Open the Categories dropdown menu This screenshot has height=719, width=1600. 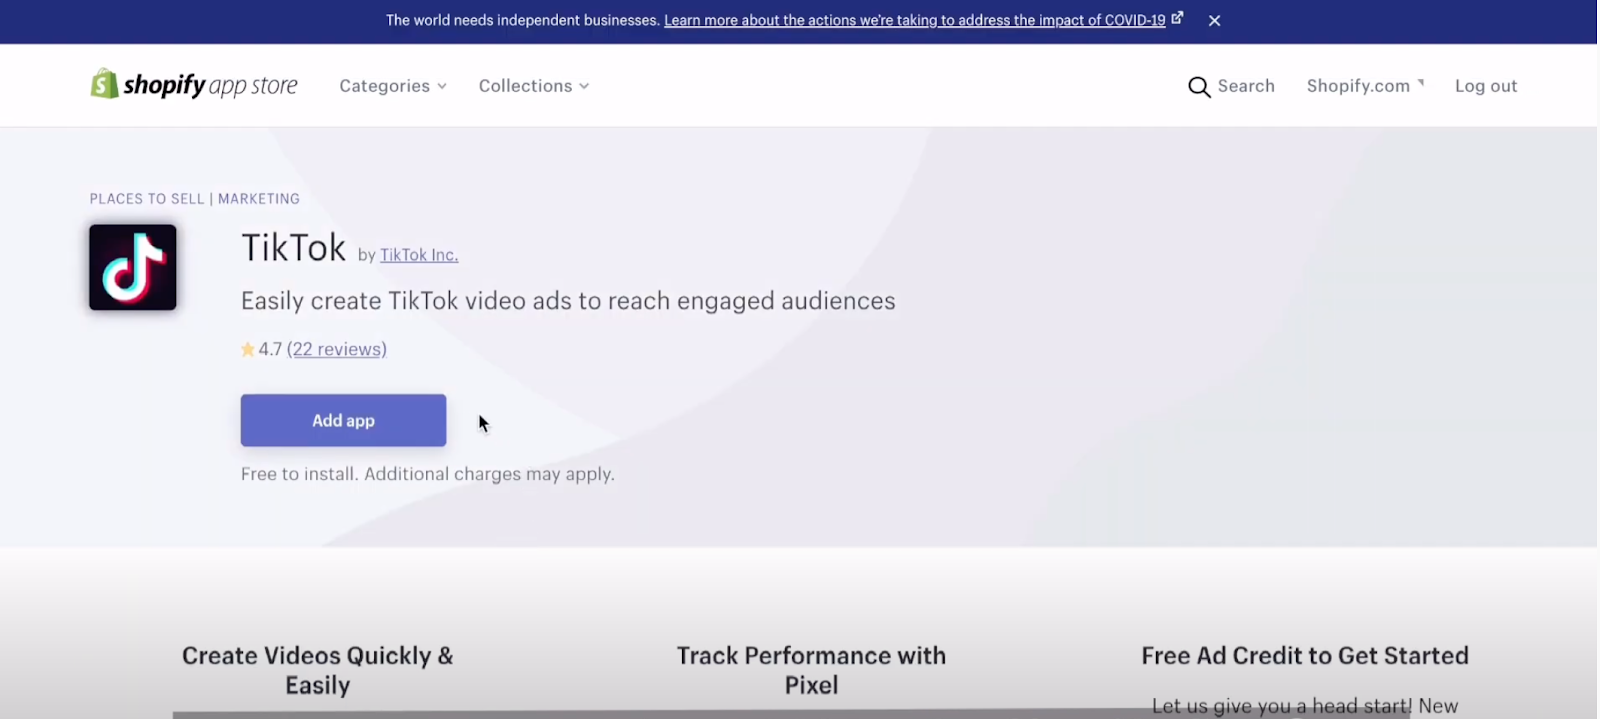[x=393, y=86]
